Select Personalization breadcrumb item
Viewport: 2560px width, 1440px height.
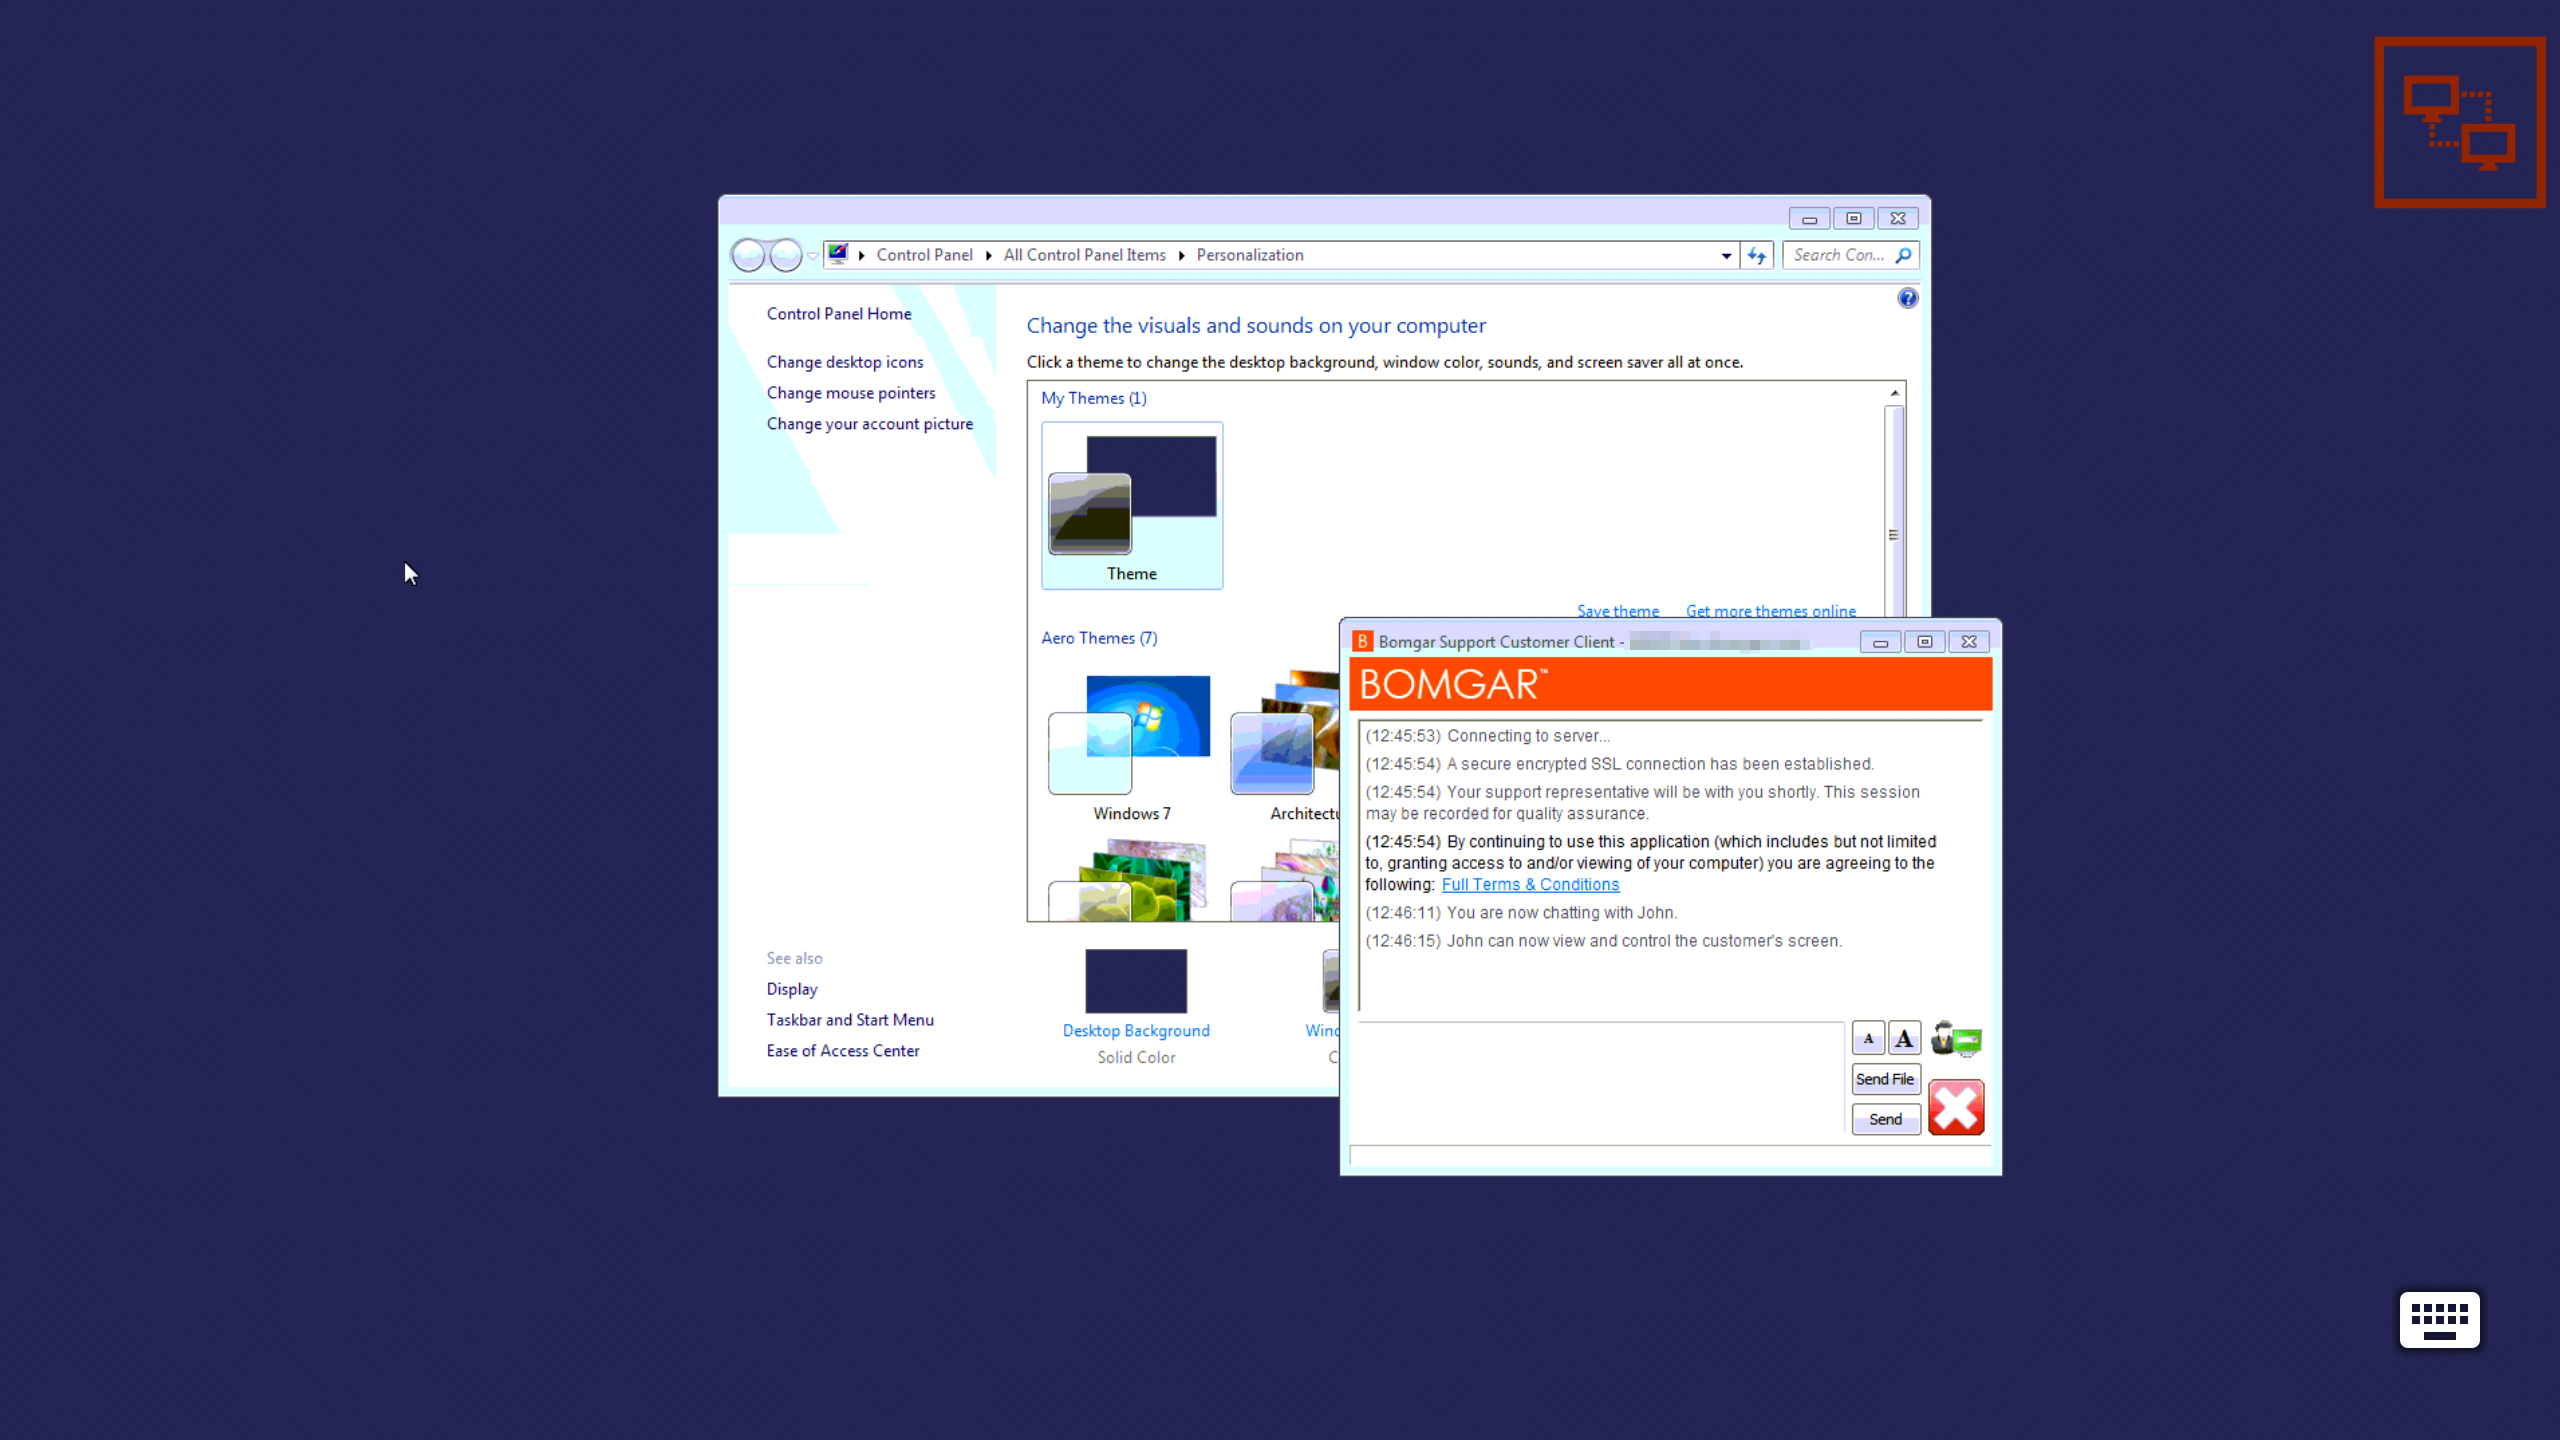[x=1250, y=255]
